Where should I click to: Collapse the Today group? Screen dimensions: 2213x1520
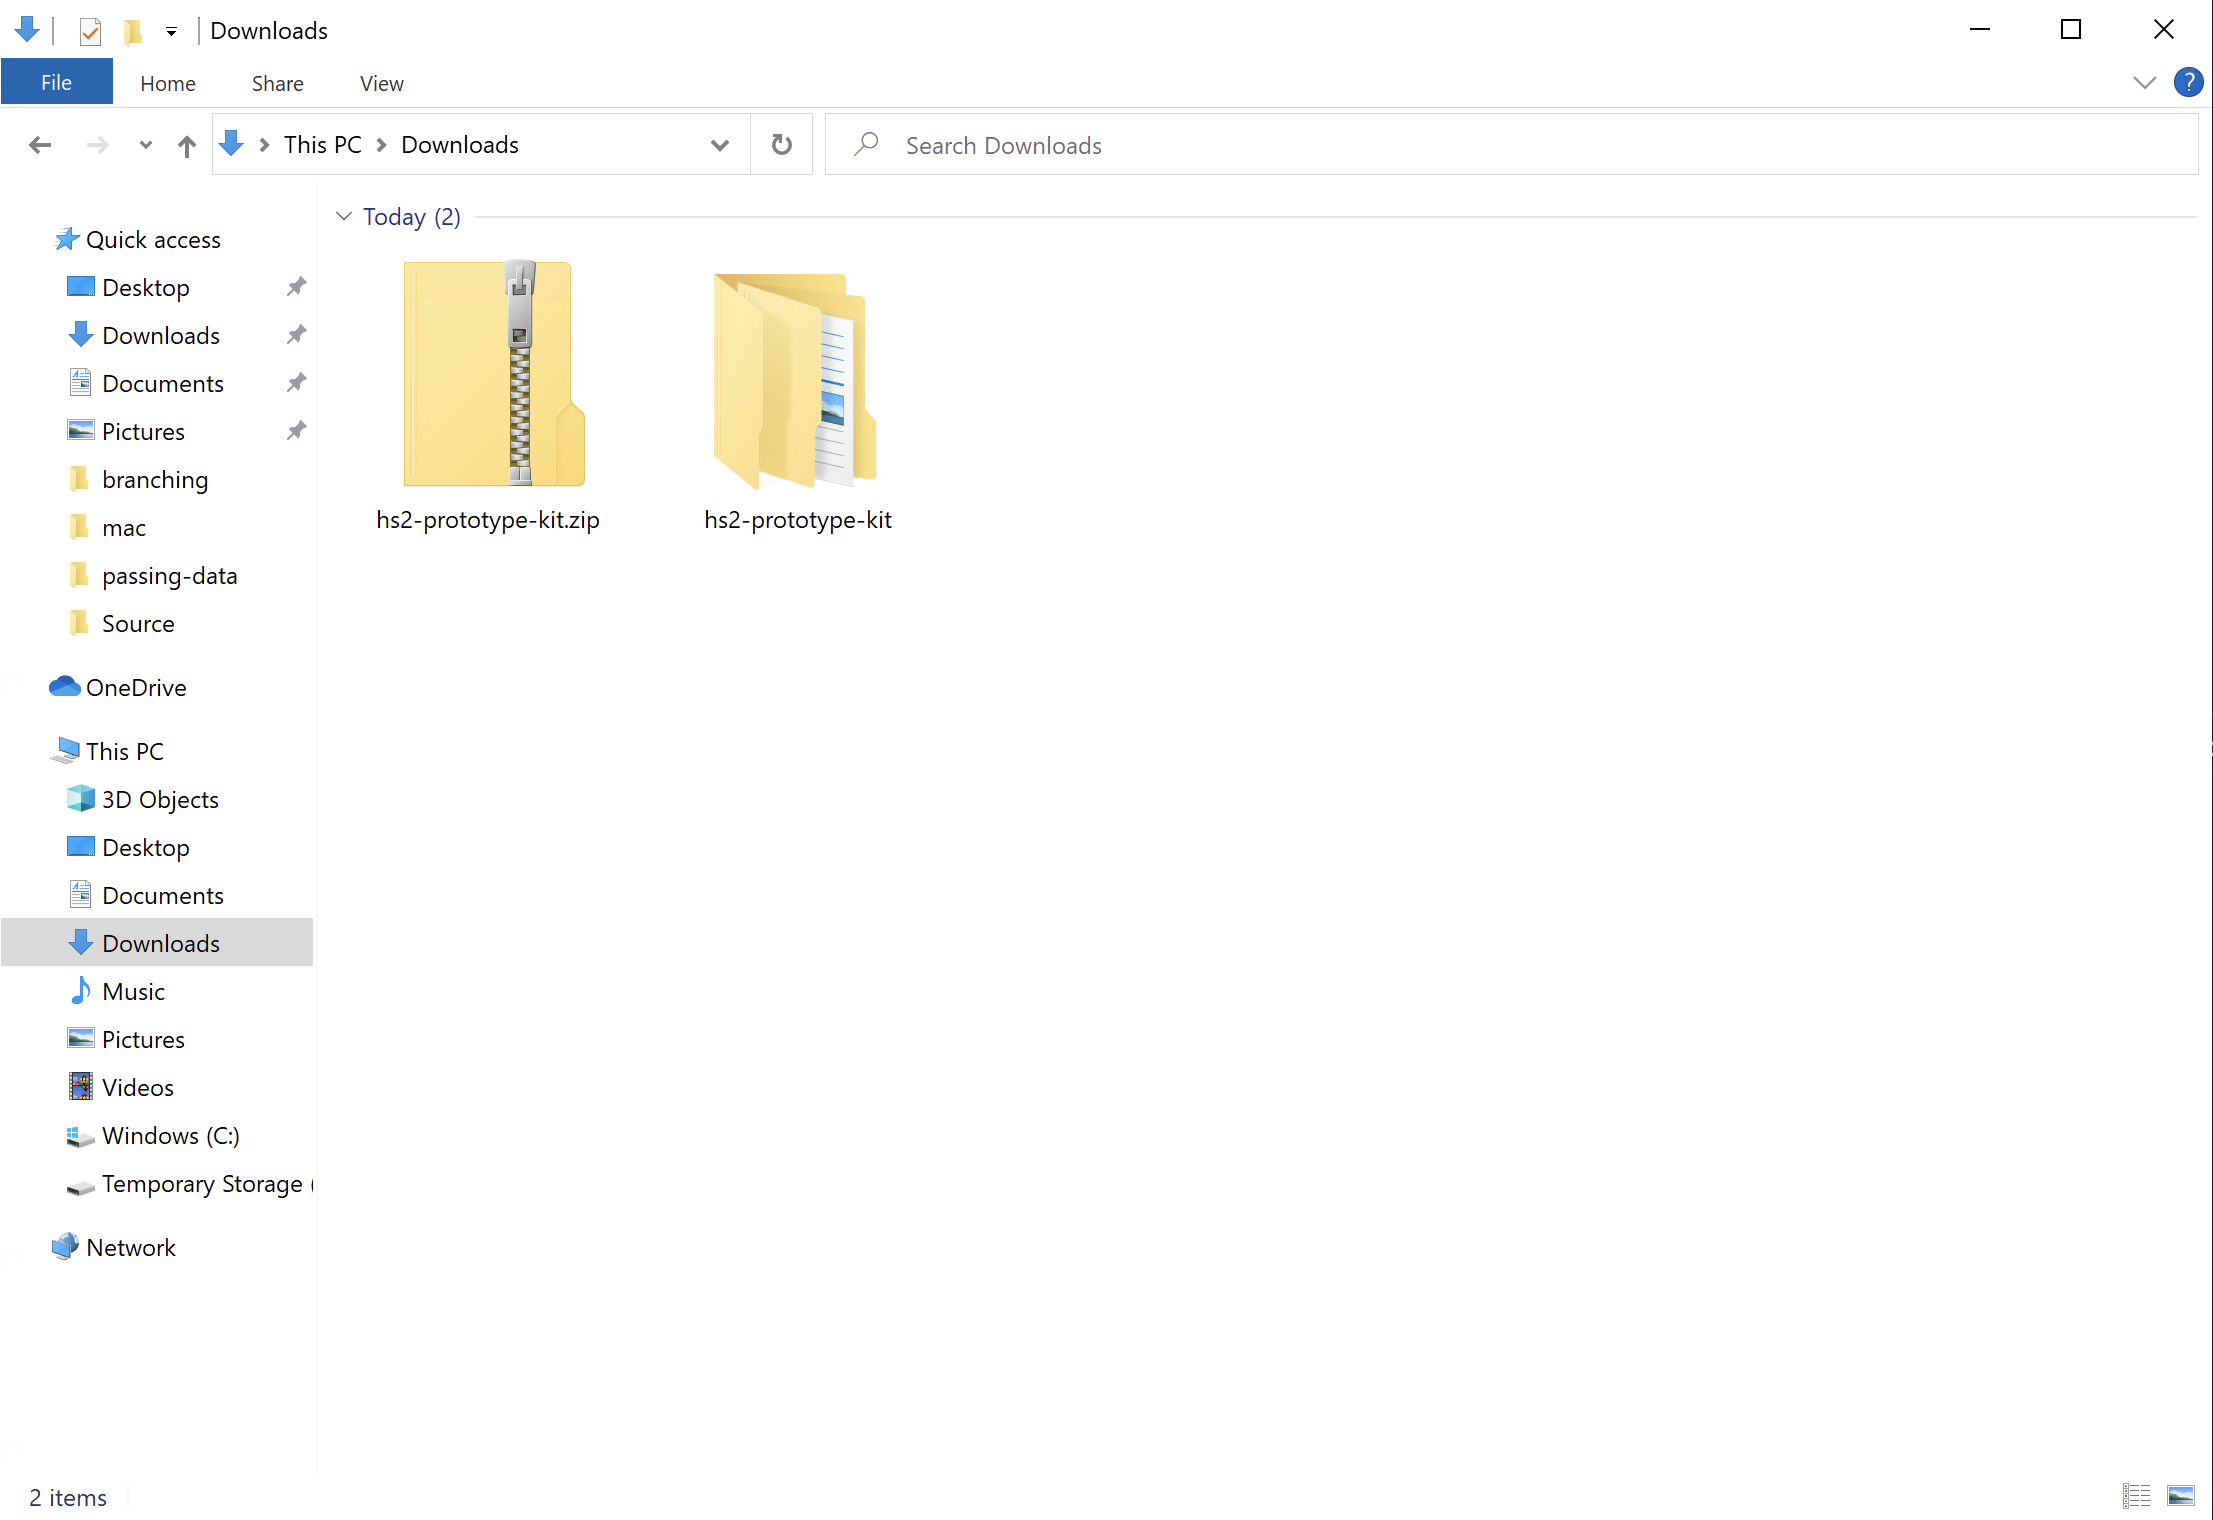(344, 216)
